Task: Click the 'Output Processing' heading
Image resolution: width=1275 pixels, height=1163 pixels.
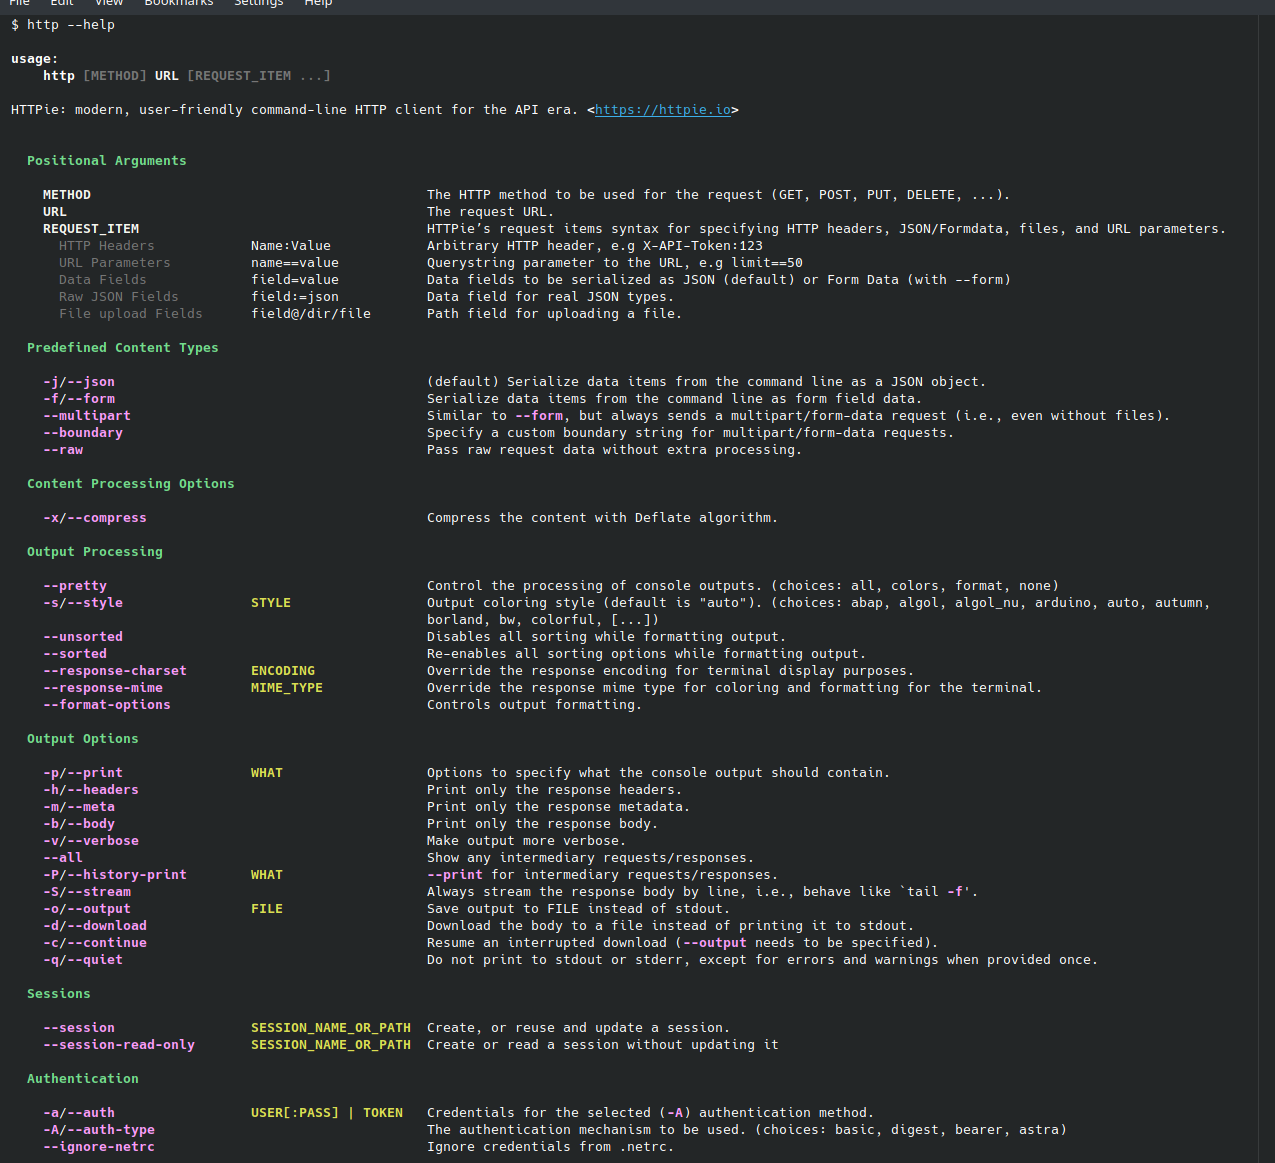Action: coord(95,552)
